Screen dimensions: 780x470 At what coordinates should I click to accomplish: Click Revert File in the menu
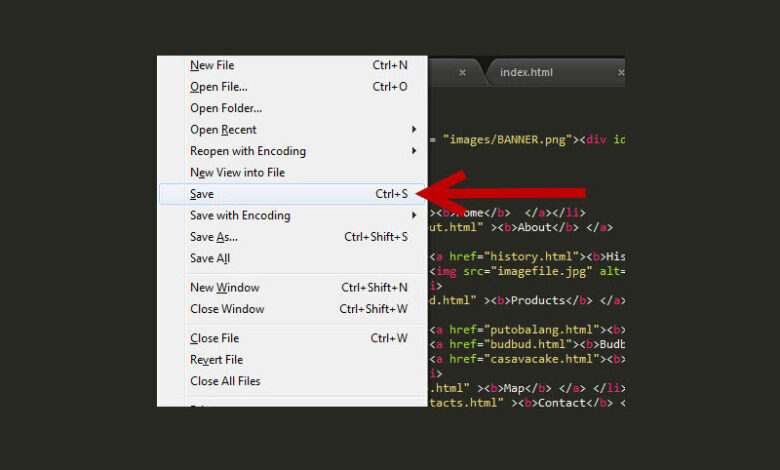(x=217, y=359)
